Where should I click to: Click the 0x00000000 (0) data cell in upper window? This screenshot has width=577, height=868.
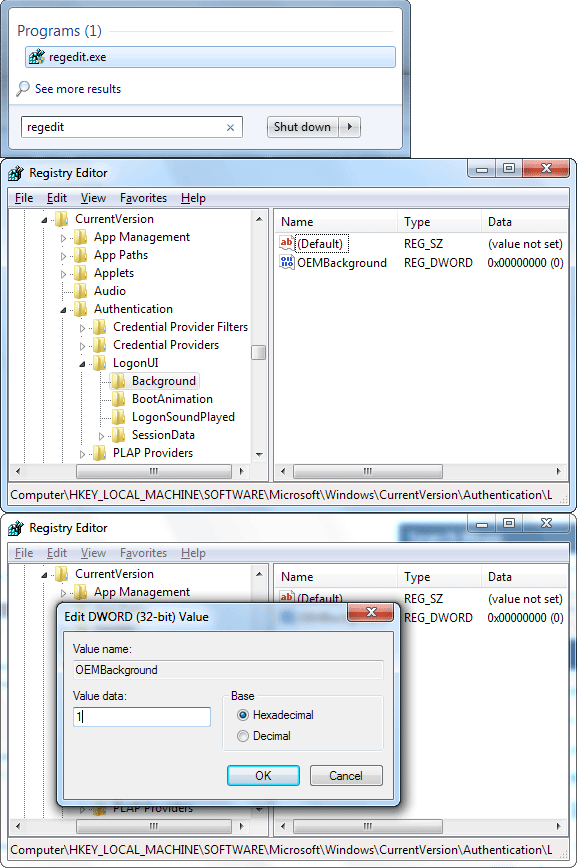pos(525,263)
